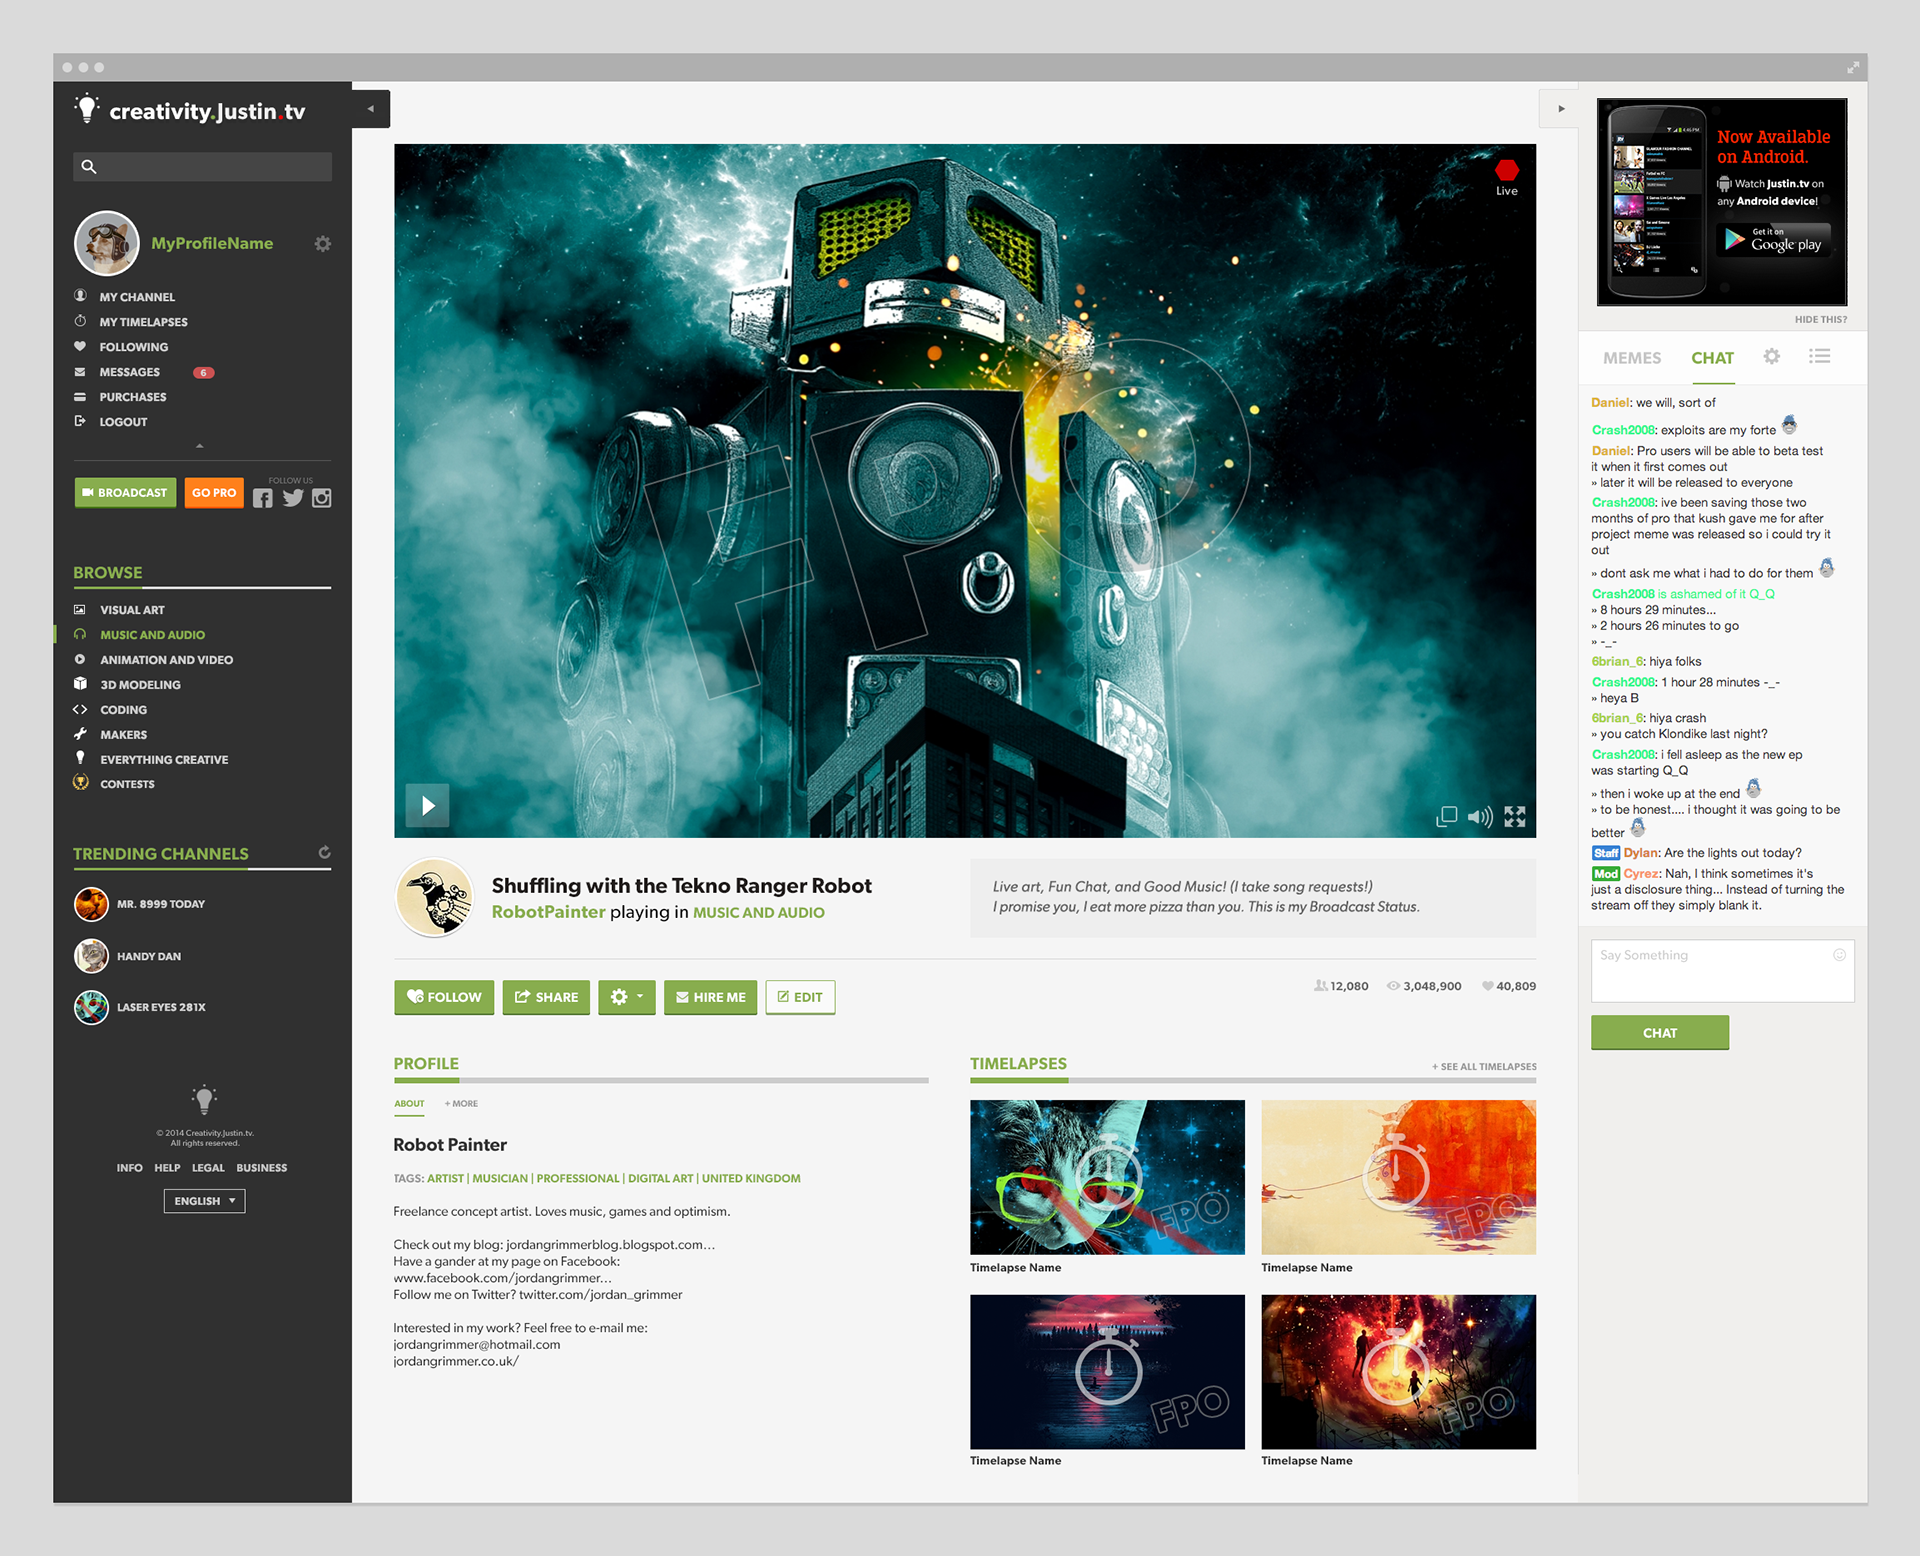The width and height of the screenshot is (1920, 1556).
Task: Click the orange GO PRO button
Action: (214, 493)
